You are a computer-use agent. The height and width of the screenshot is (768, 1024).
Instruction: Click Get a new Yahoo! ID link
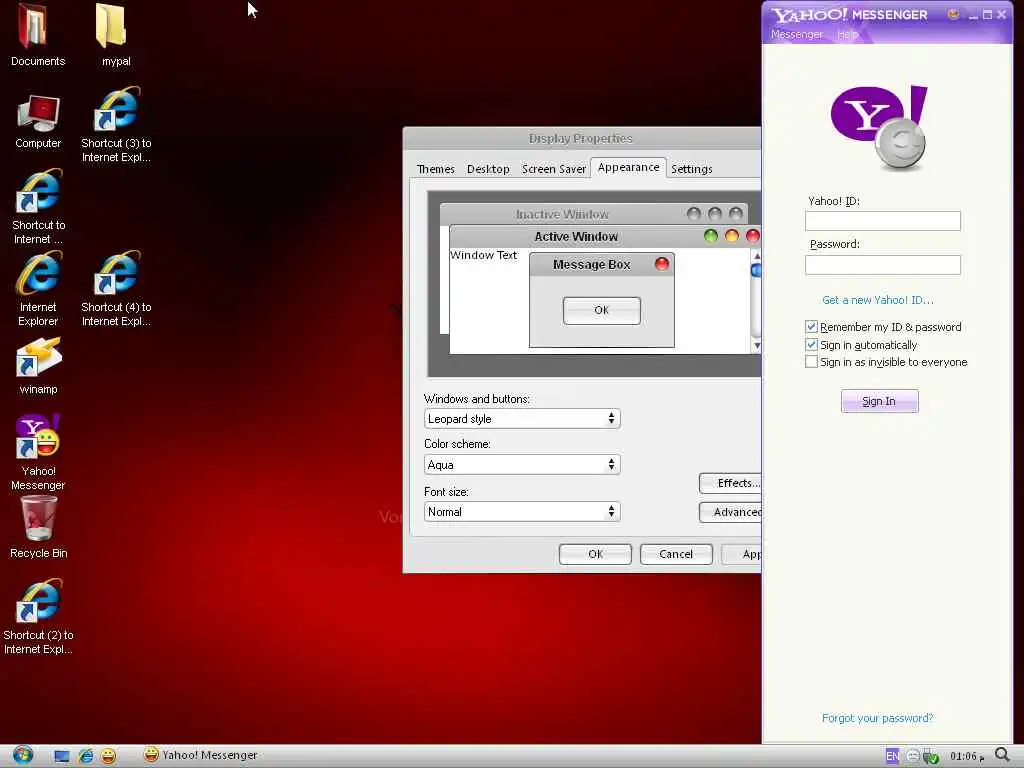pos(878,300)
